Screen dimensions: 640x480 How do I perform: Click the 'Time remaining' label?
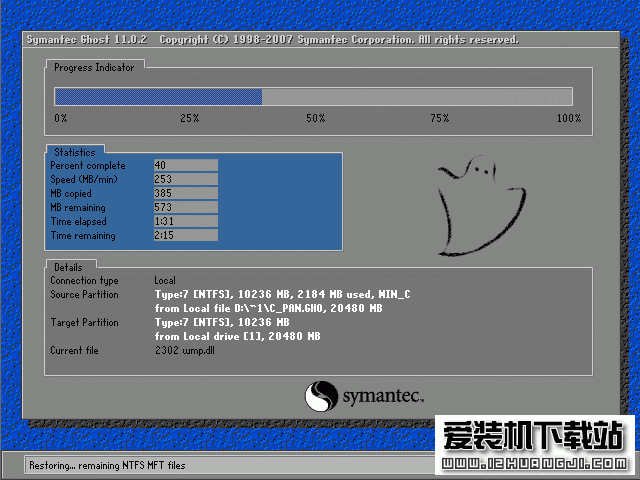[83, 236]
